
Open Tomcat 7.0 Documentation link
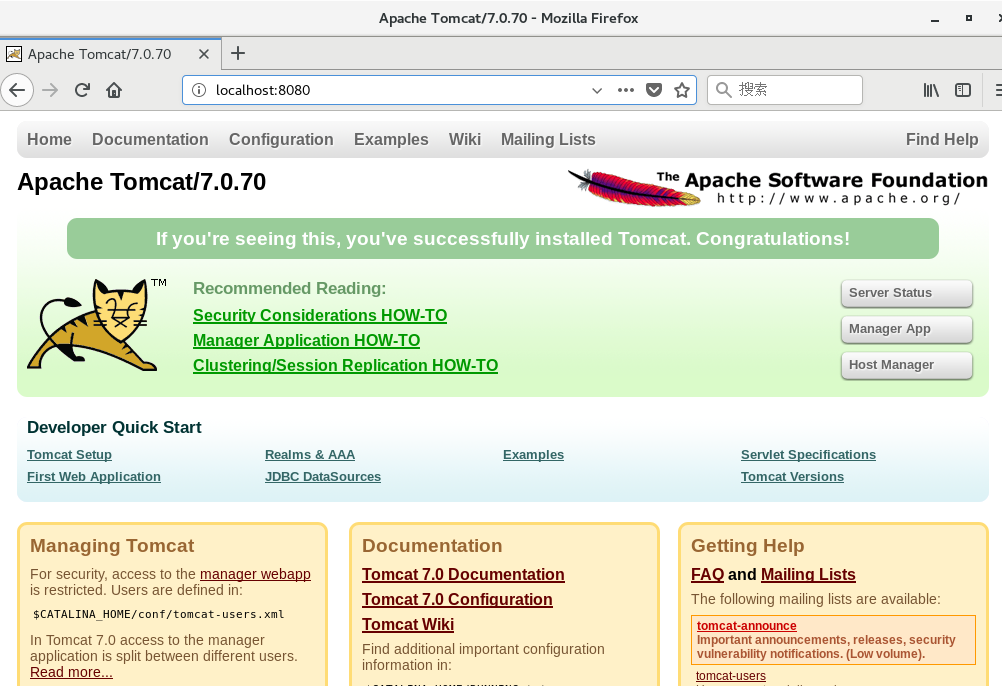(463, 574)
